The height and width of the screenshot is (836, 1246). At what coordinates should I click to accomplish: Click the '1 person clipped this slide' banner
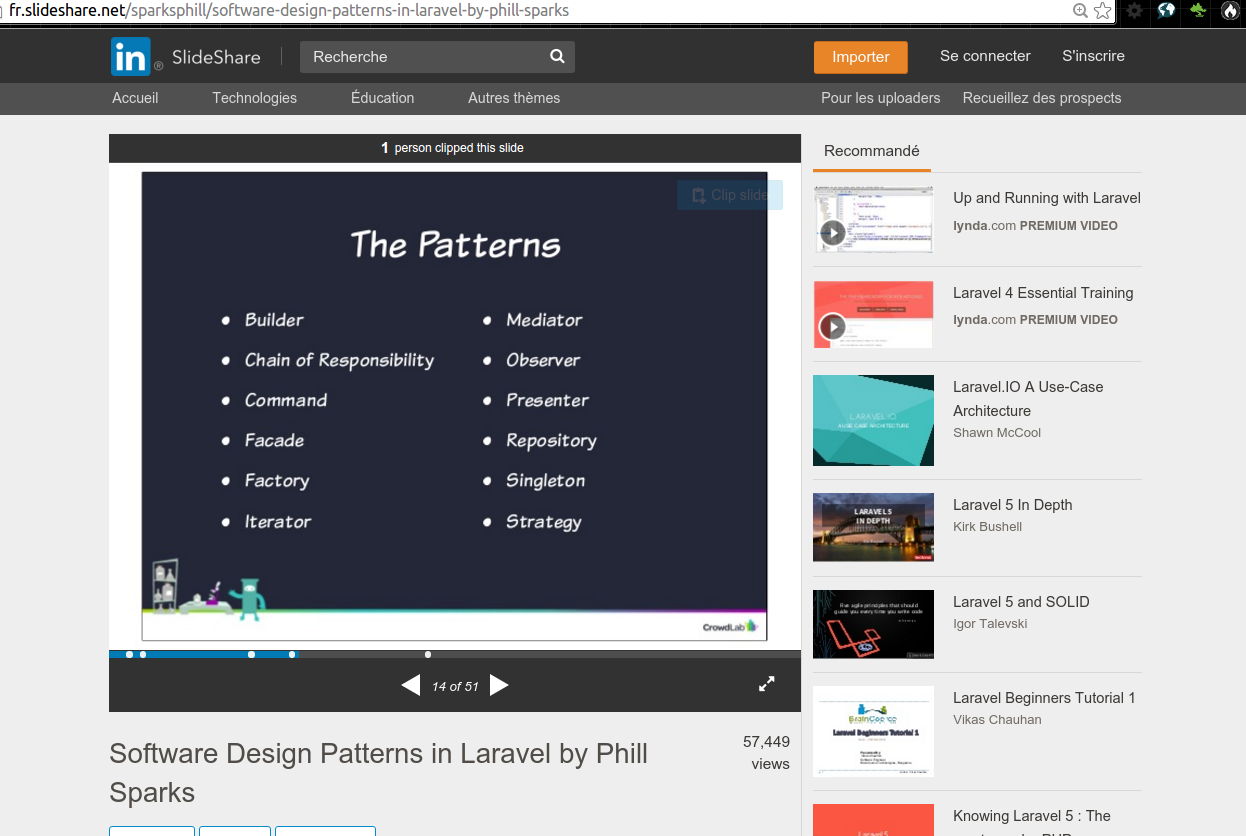455,148
